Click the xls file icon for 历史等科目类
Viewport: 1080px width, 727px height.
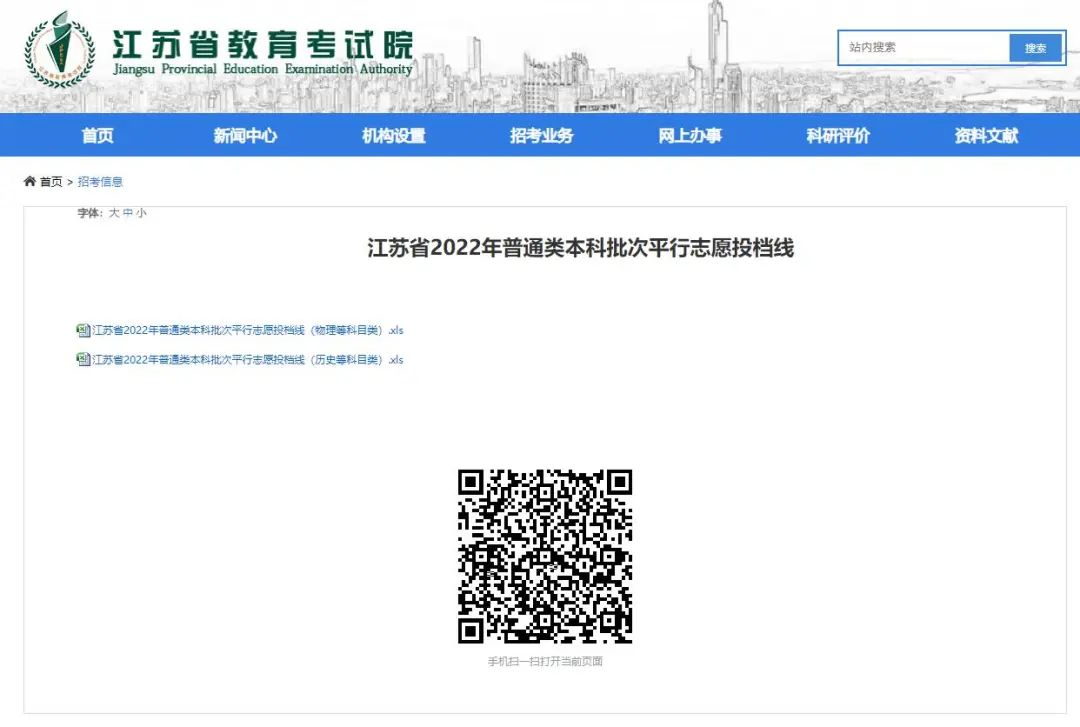coord(83,360)
